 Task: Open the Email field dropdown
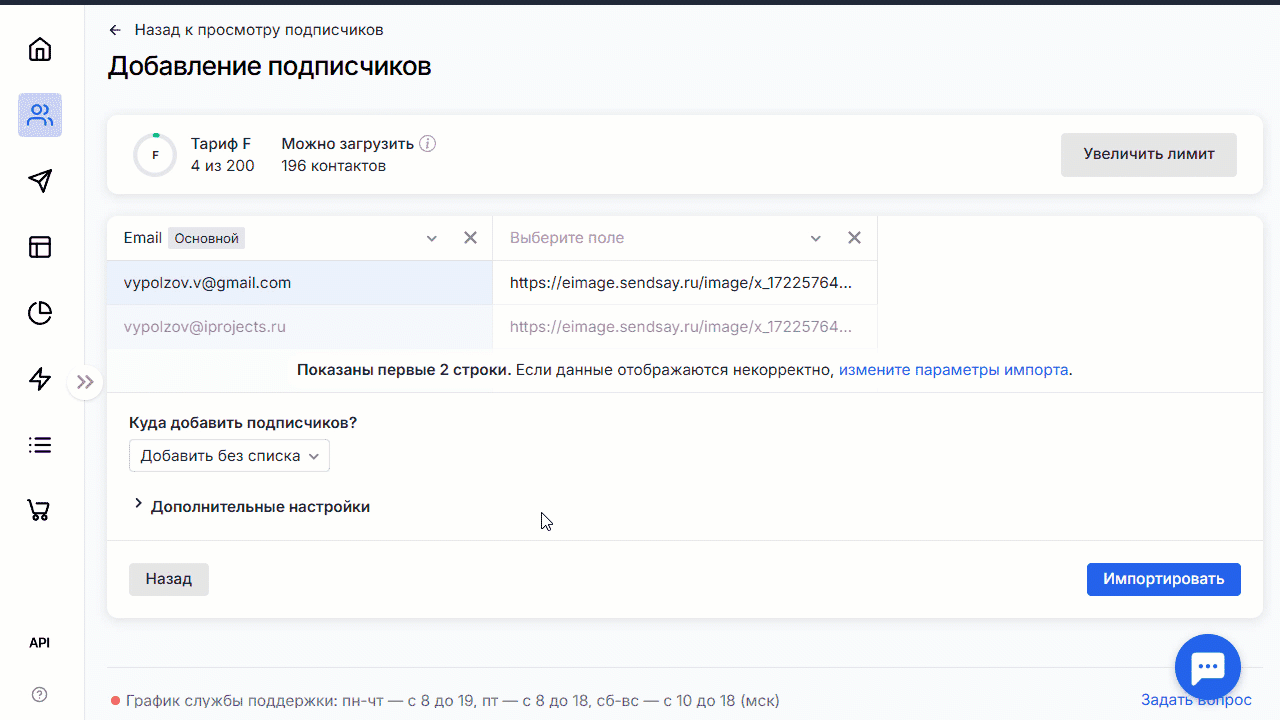(x=432, y=238)
